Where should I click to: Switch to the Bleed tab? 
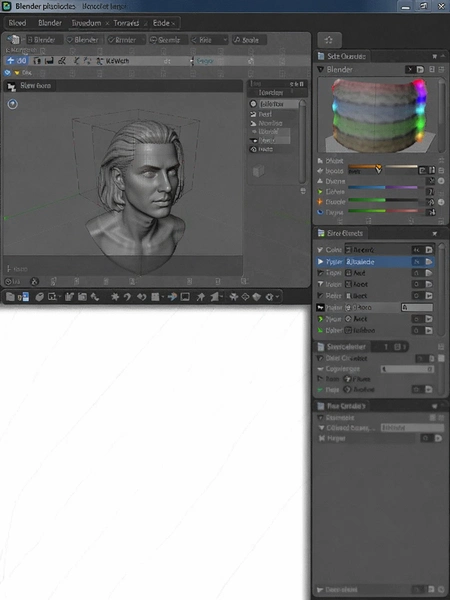18,23
